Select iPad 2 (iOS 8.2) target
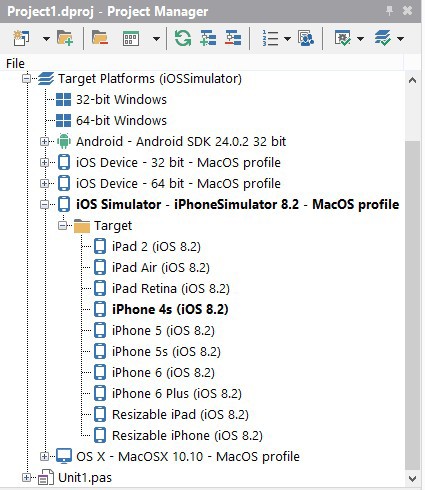 [156, 247]
